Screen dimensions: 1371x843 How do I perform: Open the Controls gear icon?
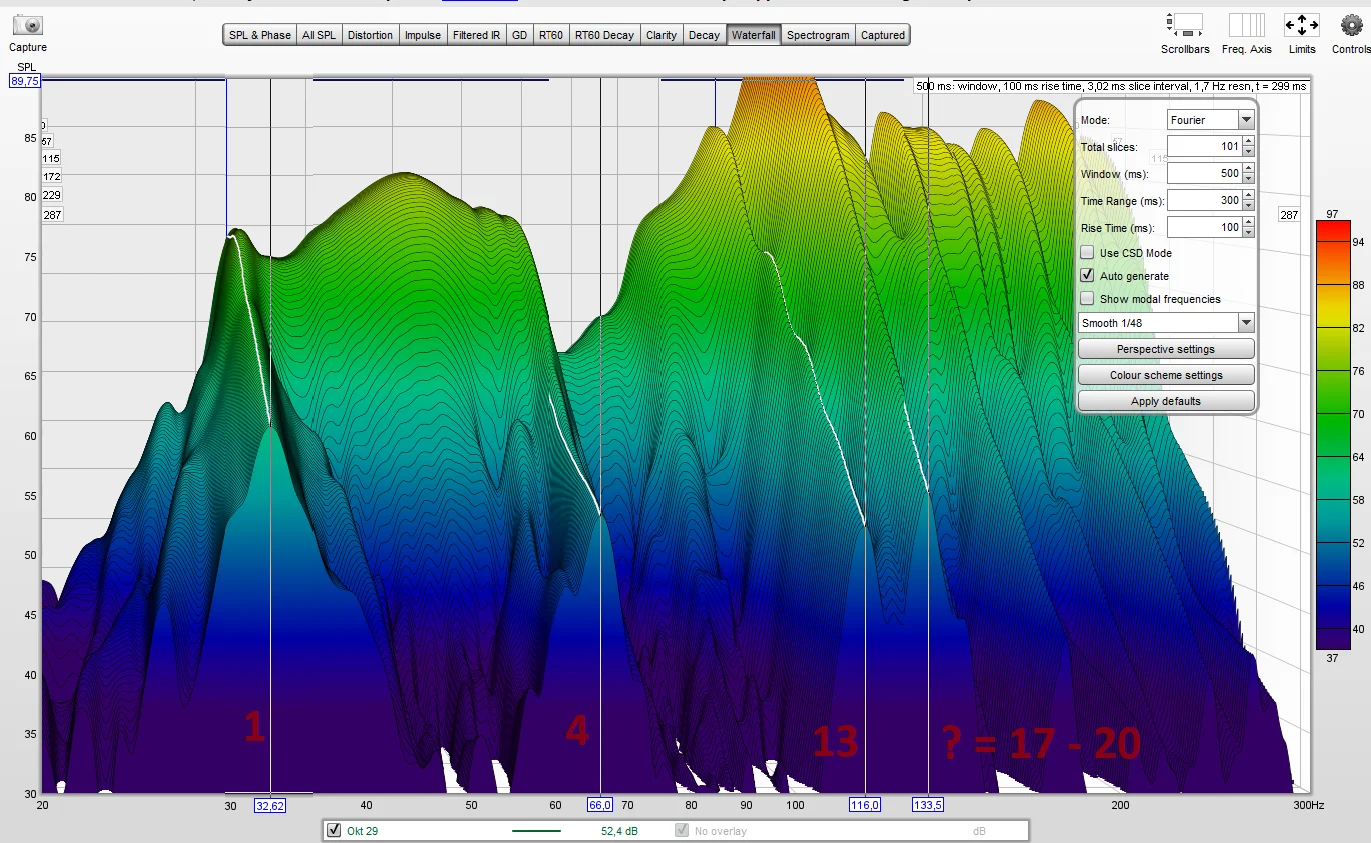pos(1352,25)
